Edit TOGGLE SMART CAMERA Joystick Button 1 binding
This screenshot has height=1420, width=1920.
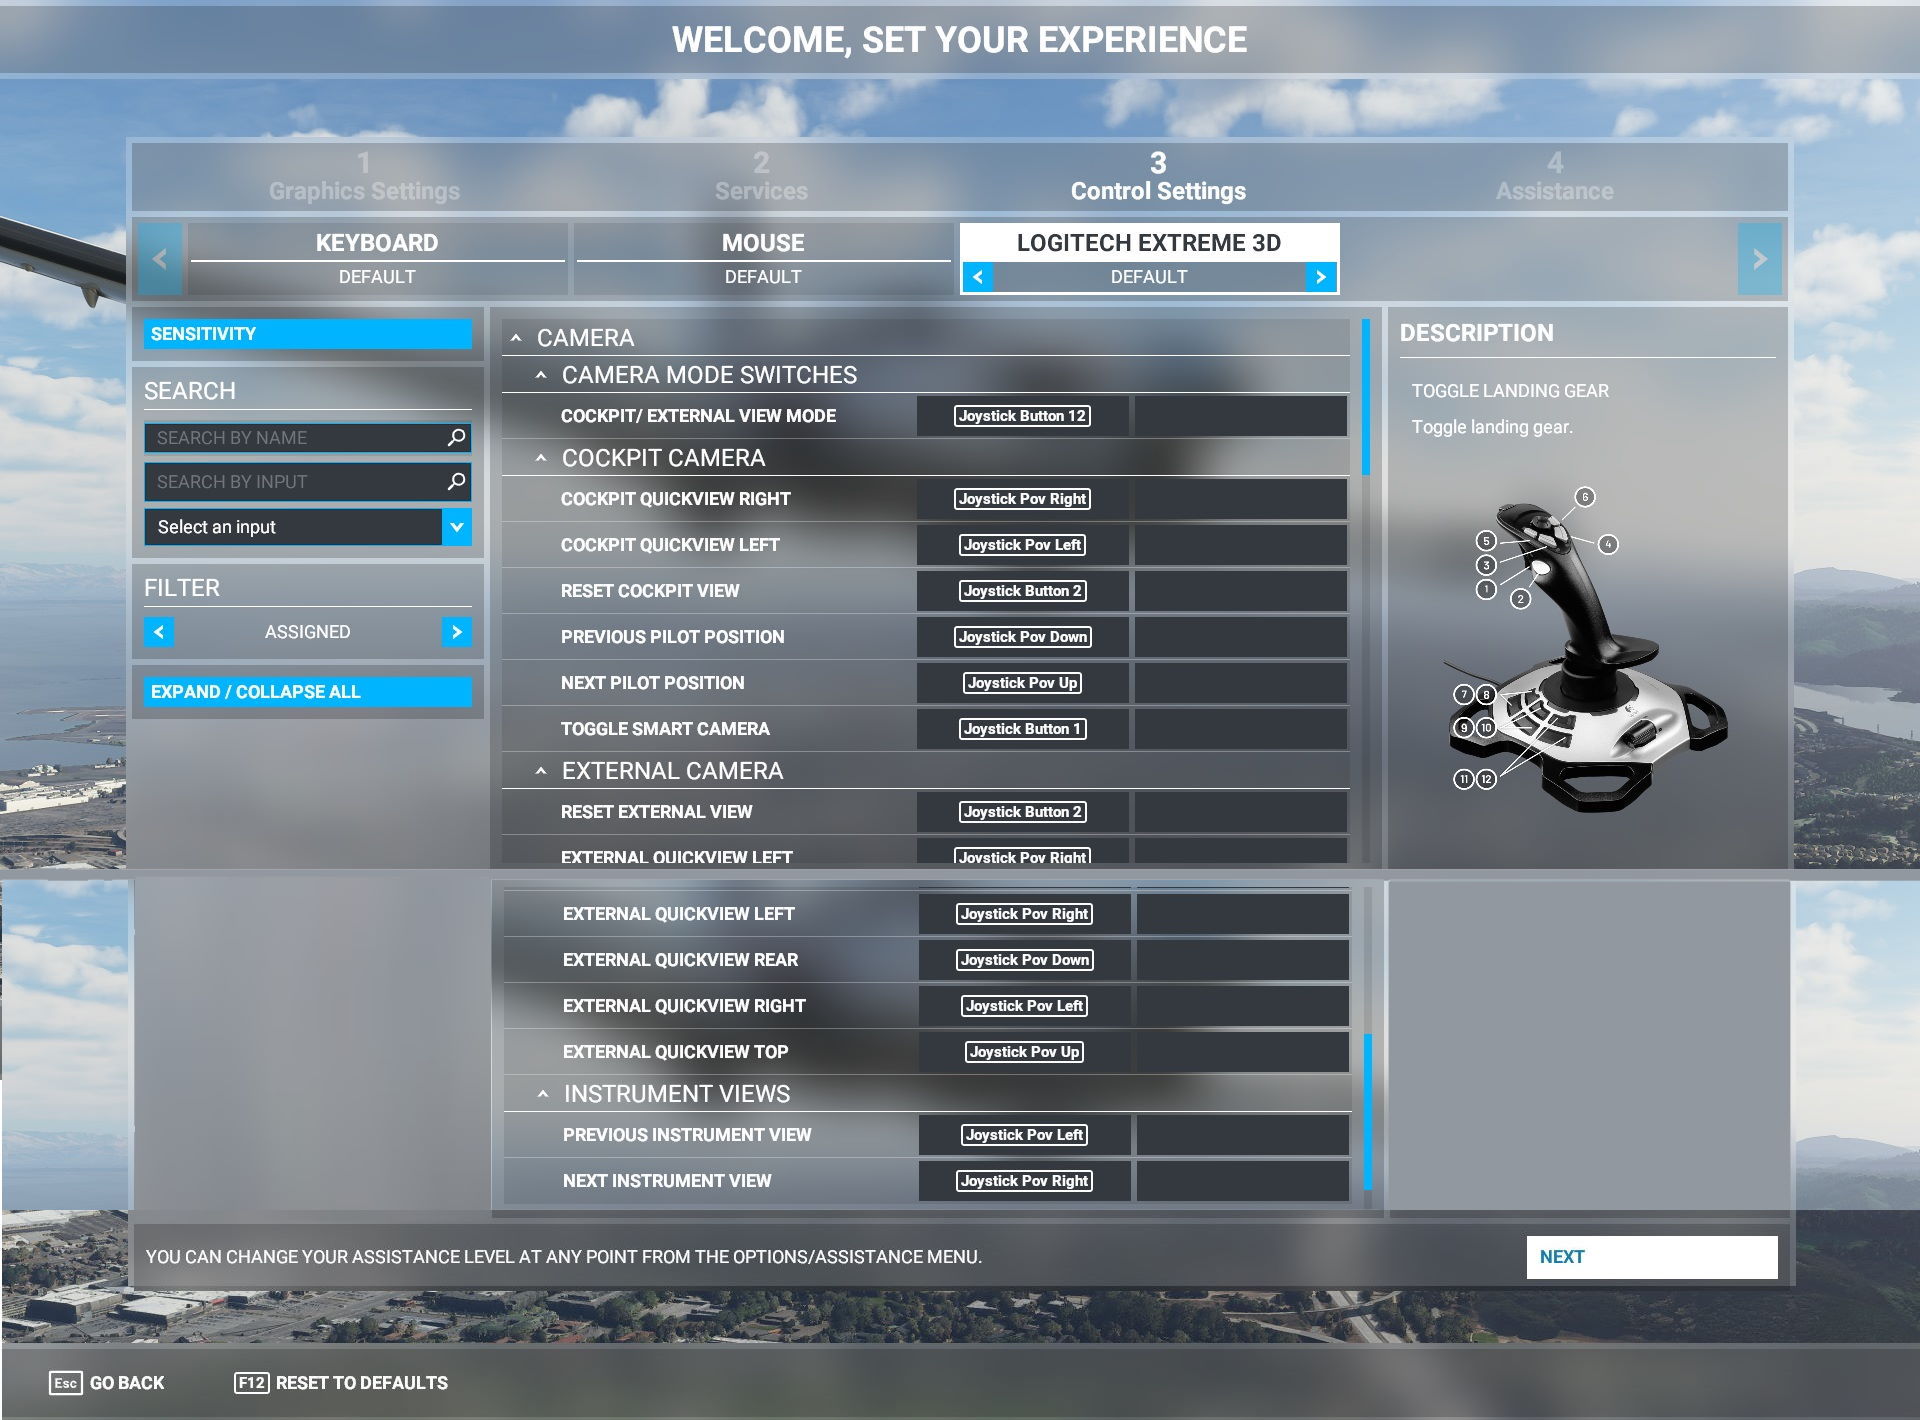(1022, 729)
